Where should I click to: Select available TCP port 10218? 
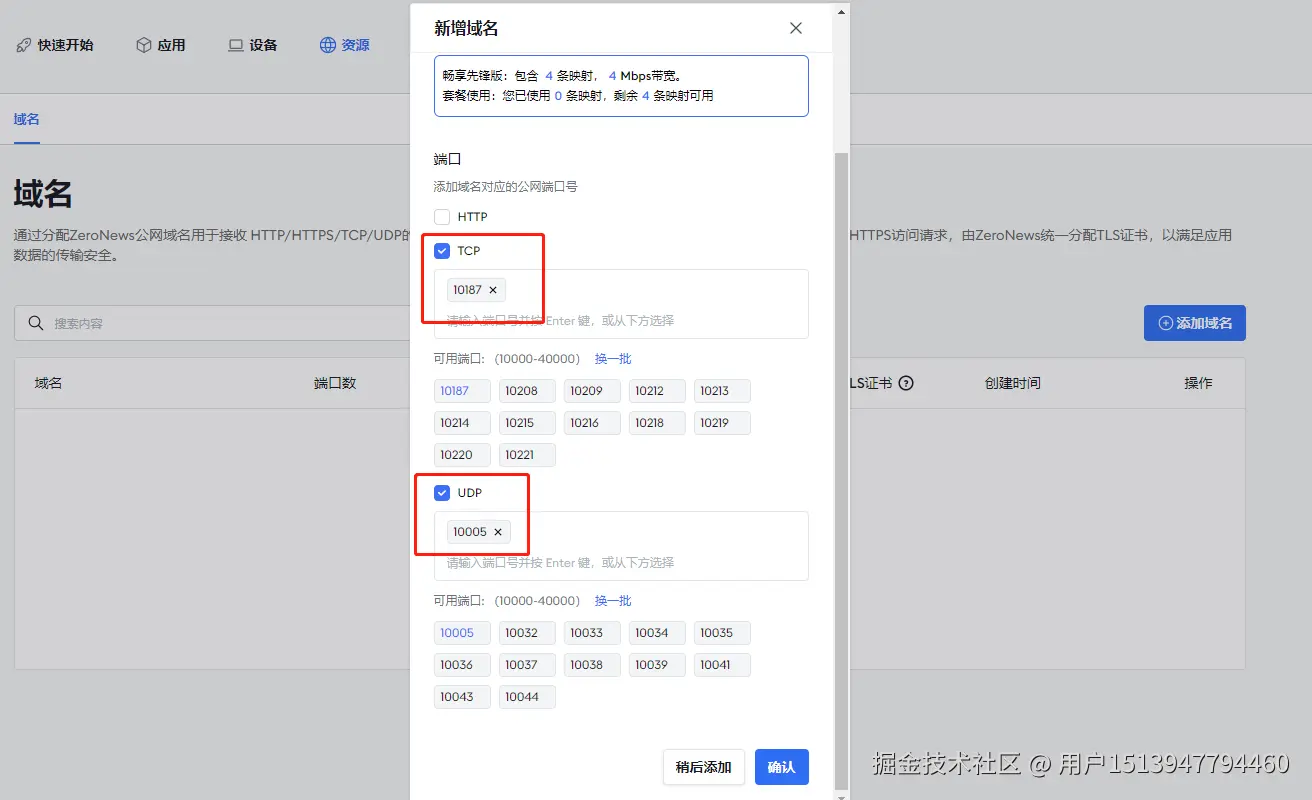(x=657, y=423)
